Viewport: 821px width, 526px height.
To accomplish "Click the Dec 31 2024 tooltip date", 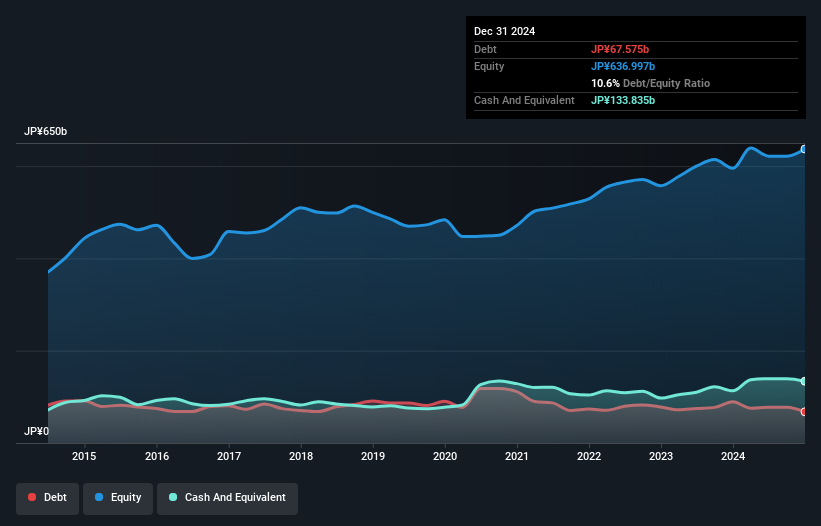I will (504, 31).
